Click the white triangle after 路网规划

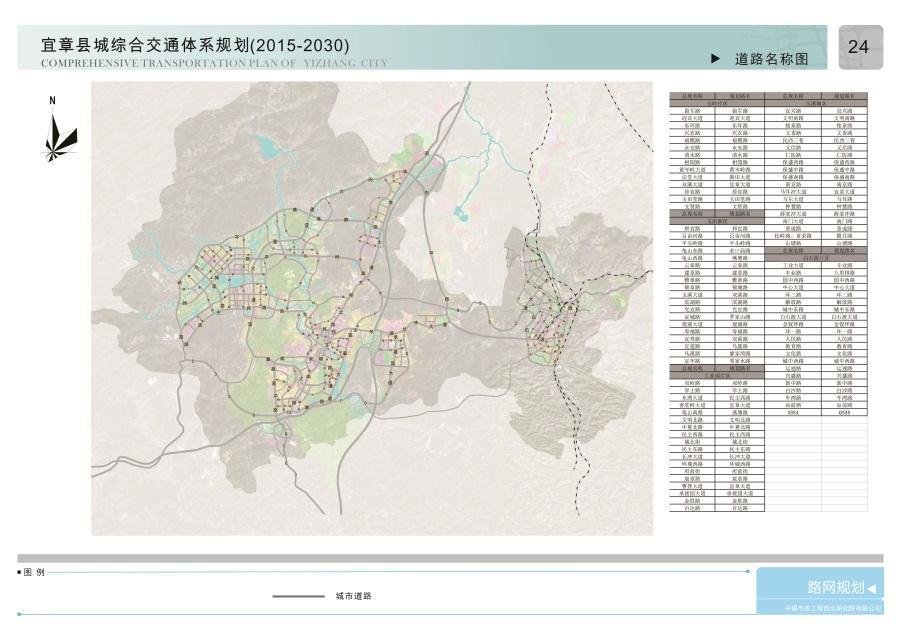click(x=871, y=587)
